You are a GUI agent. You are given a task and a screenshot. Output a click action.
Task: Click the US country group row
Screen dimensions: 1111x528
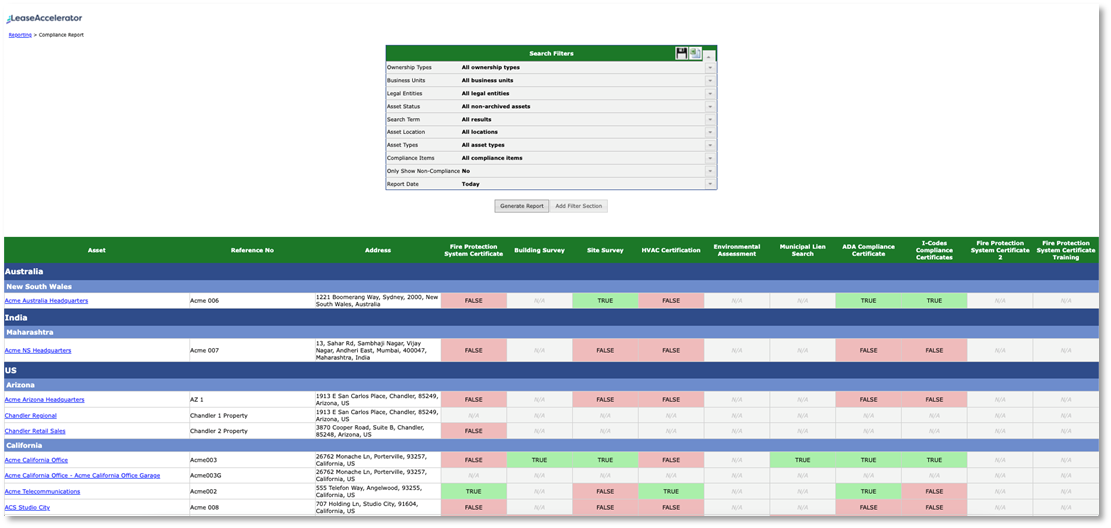(551, 370)
